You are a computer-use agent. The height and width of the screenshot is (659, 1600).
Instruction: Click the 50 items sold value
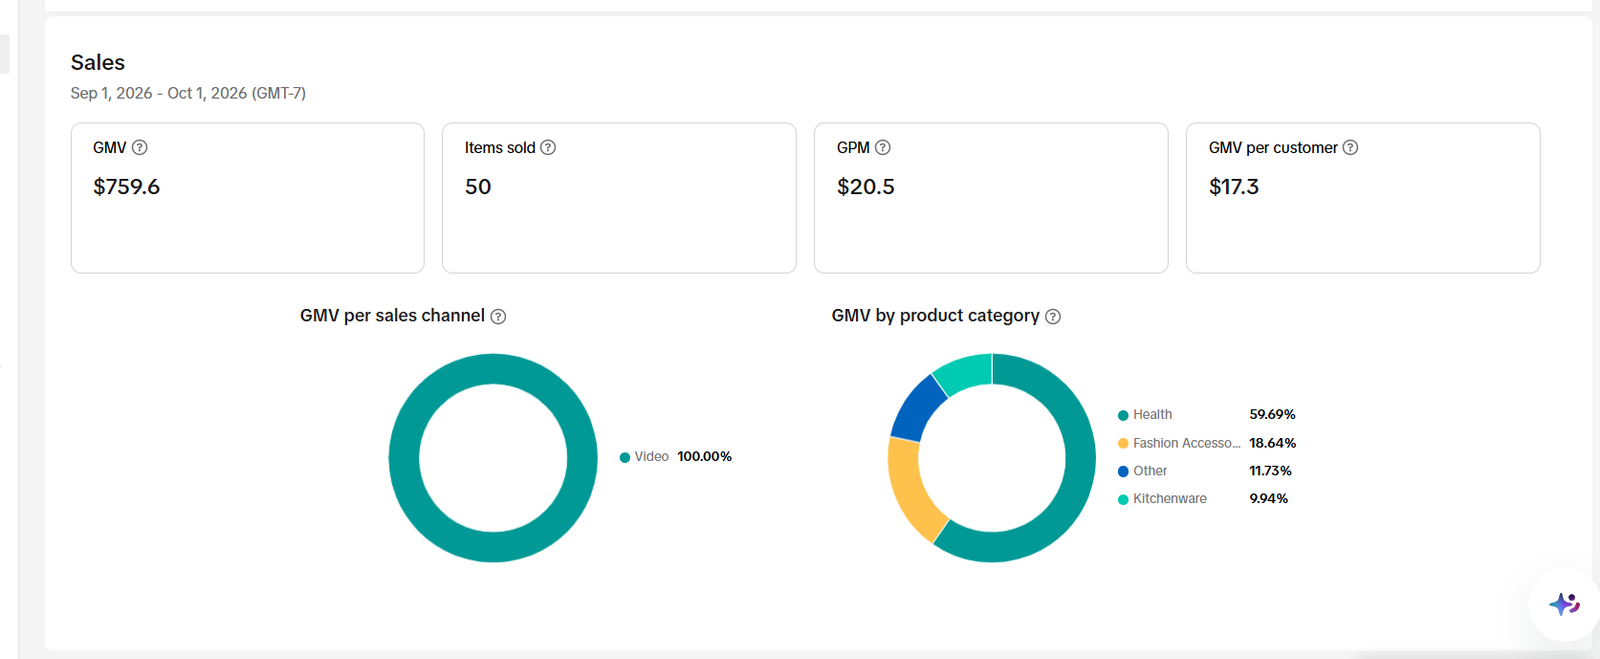pos(478,187)
